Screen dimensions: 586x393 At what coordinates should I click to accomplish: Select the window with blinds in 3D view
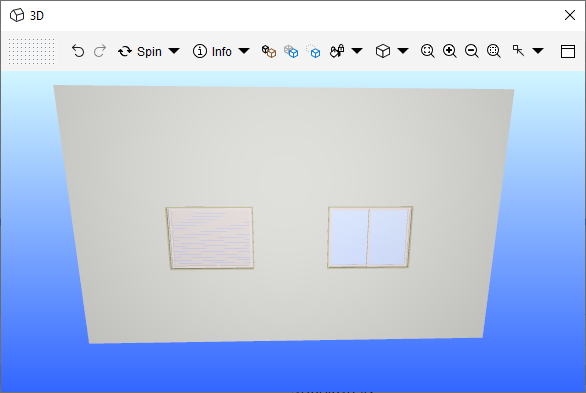pos(210,238)
